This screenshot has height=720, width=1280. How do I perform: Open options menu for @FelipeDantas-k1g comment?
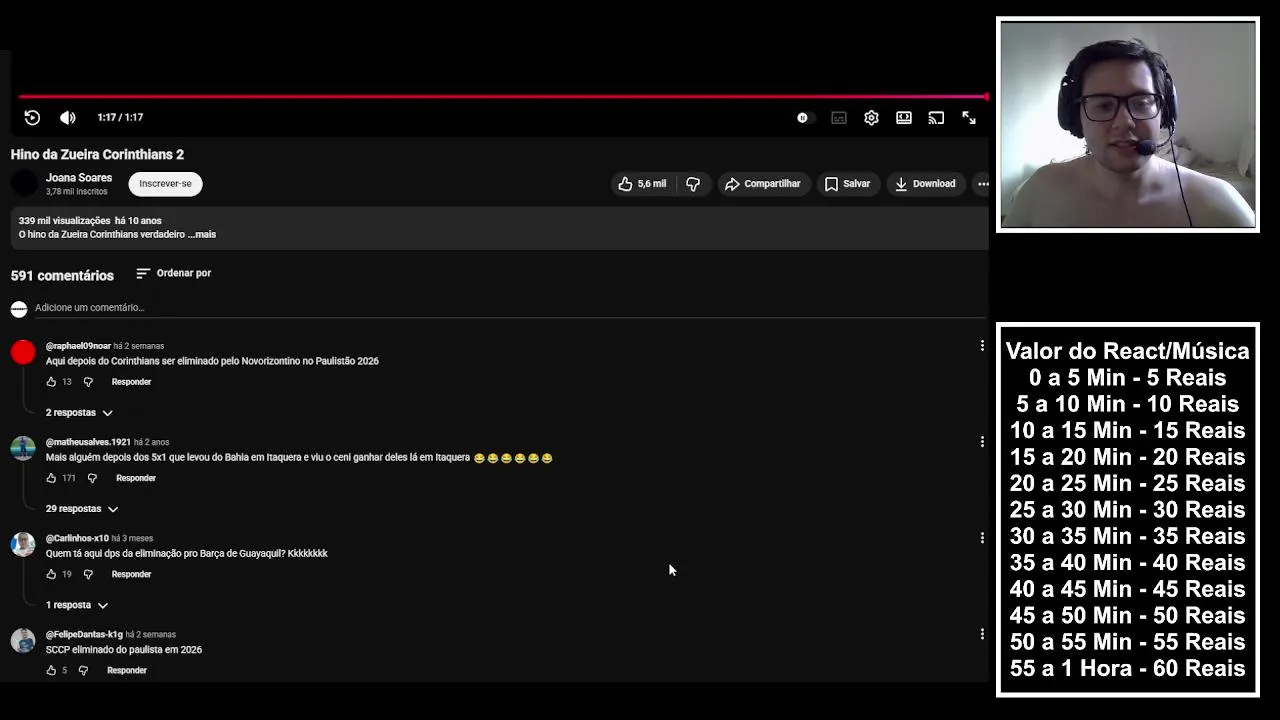pyautogui.click(x=982, y=633)
